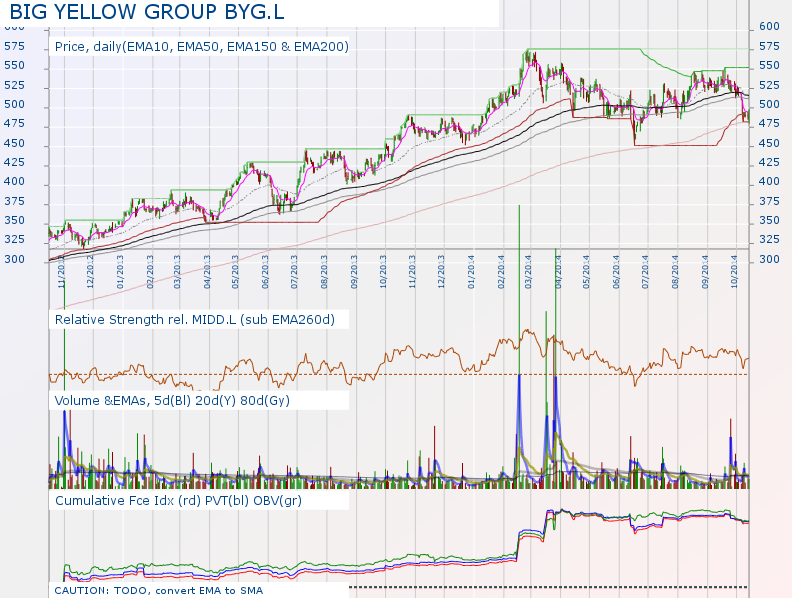Click the 05/20:4 date label

[x=586, y=272]
